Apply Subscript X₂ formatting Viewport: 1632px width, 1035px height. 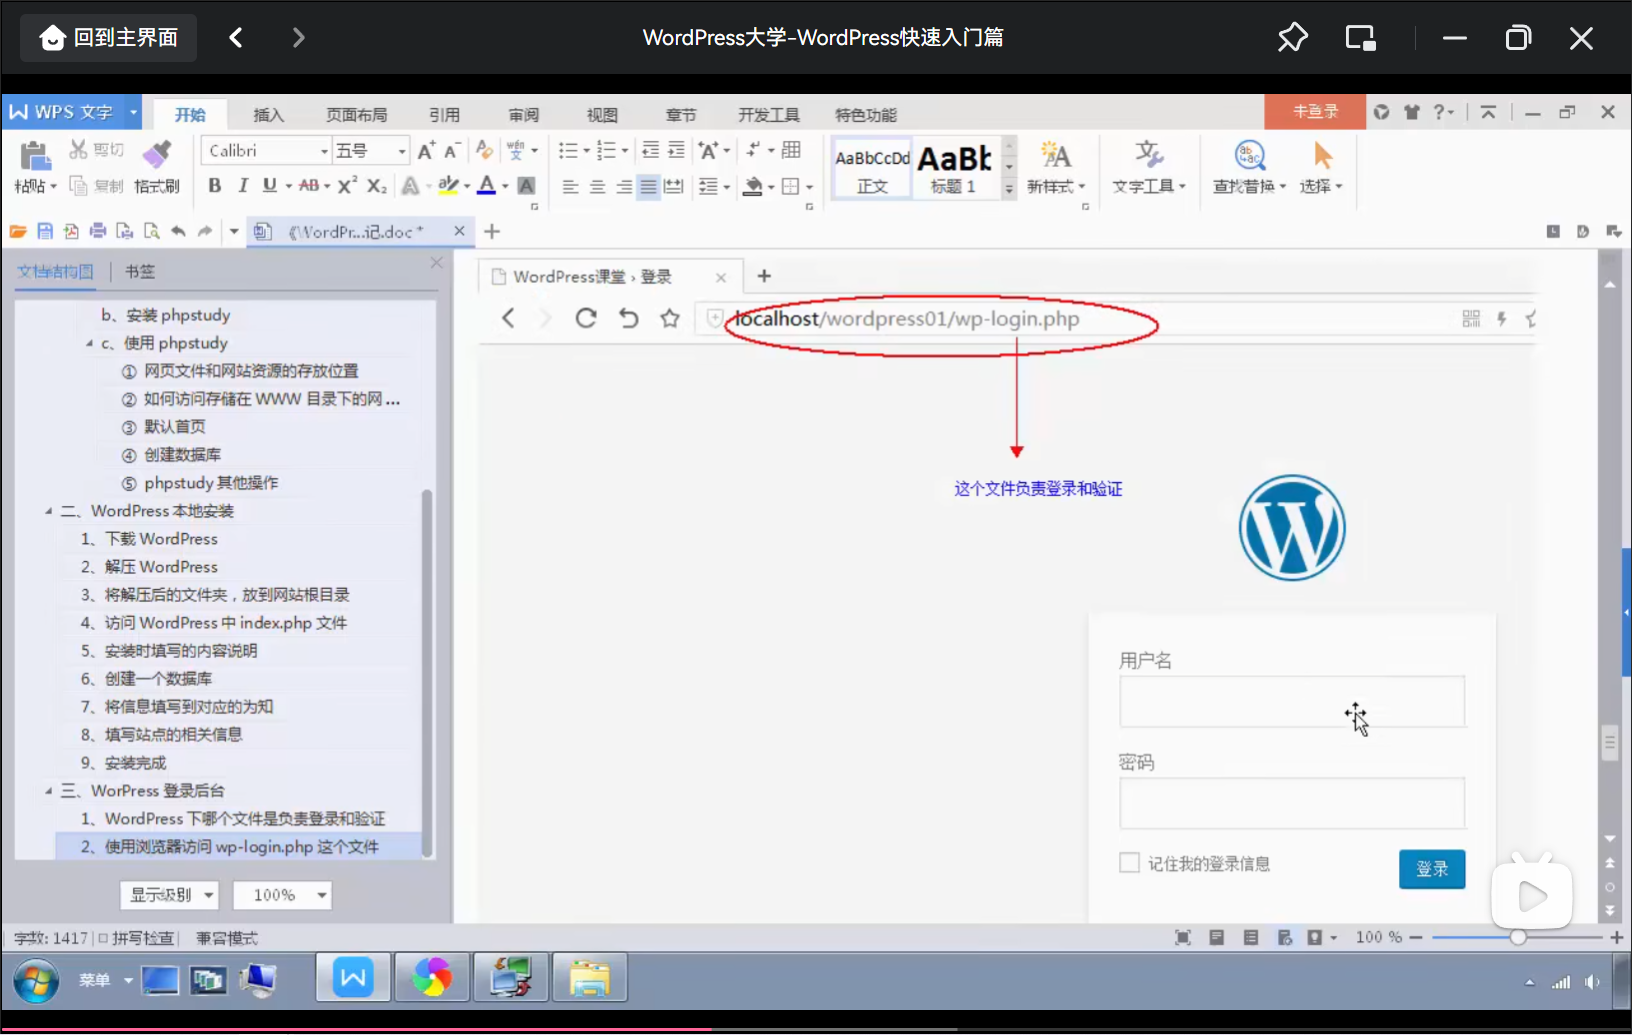(376, 186)
